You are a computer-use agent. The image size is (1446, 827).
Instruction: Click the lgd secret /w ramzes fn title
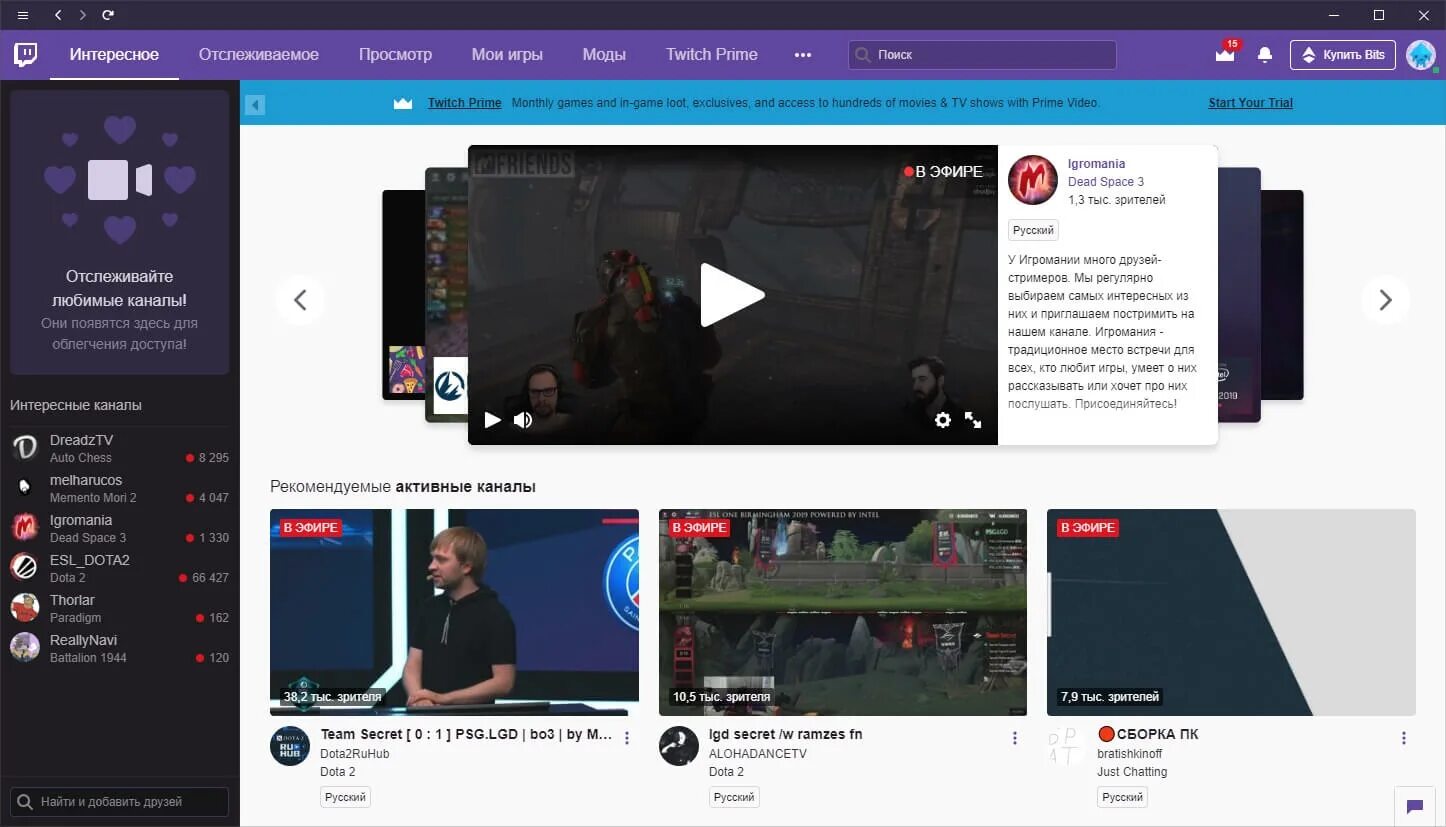point(785,734)
